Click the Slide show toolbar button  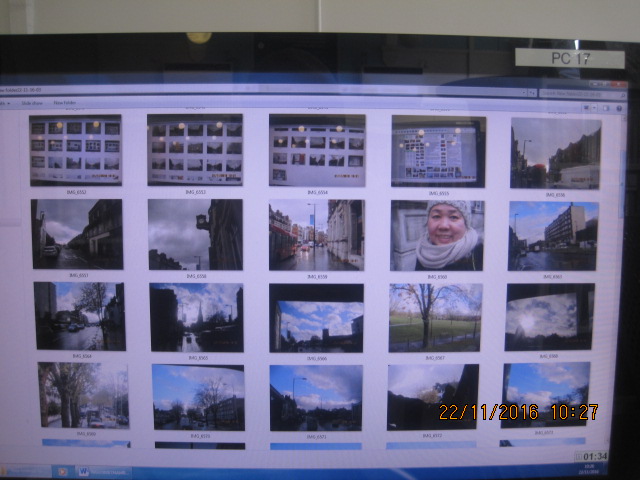(32, 103)
